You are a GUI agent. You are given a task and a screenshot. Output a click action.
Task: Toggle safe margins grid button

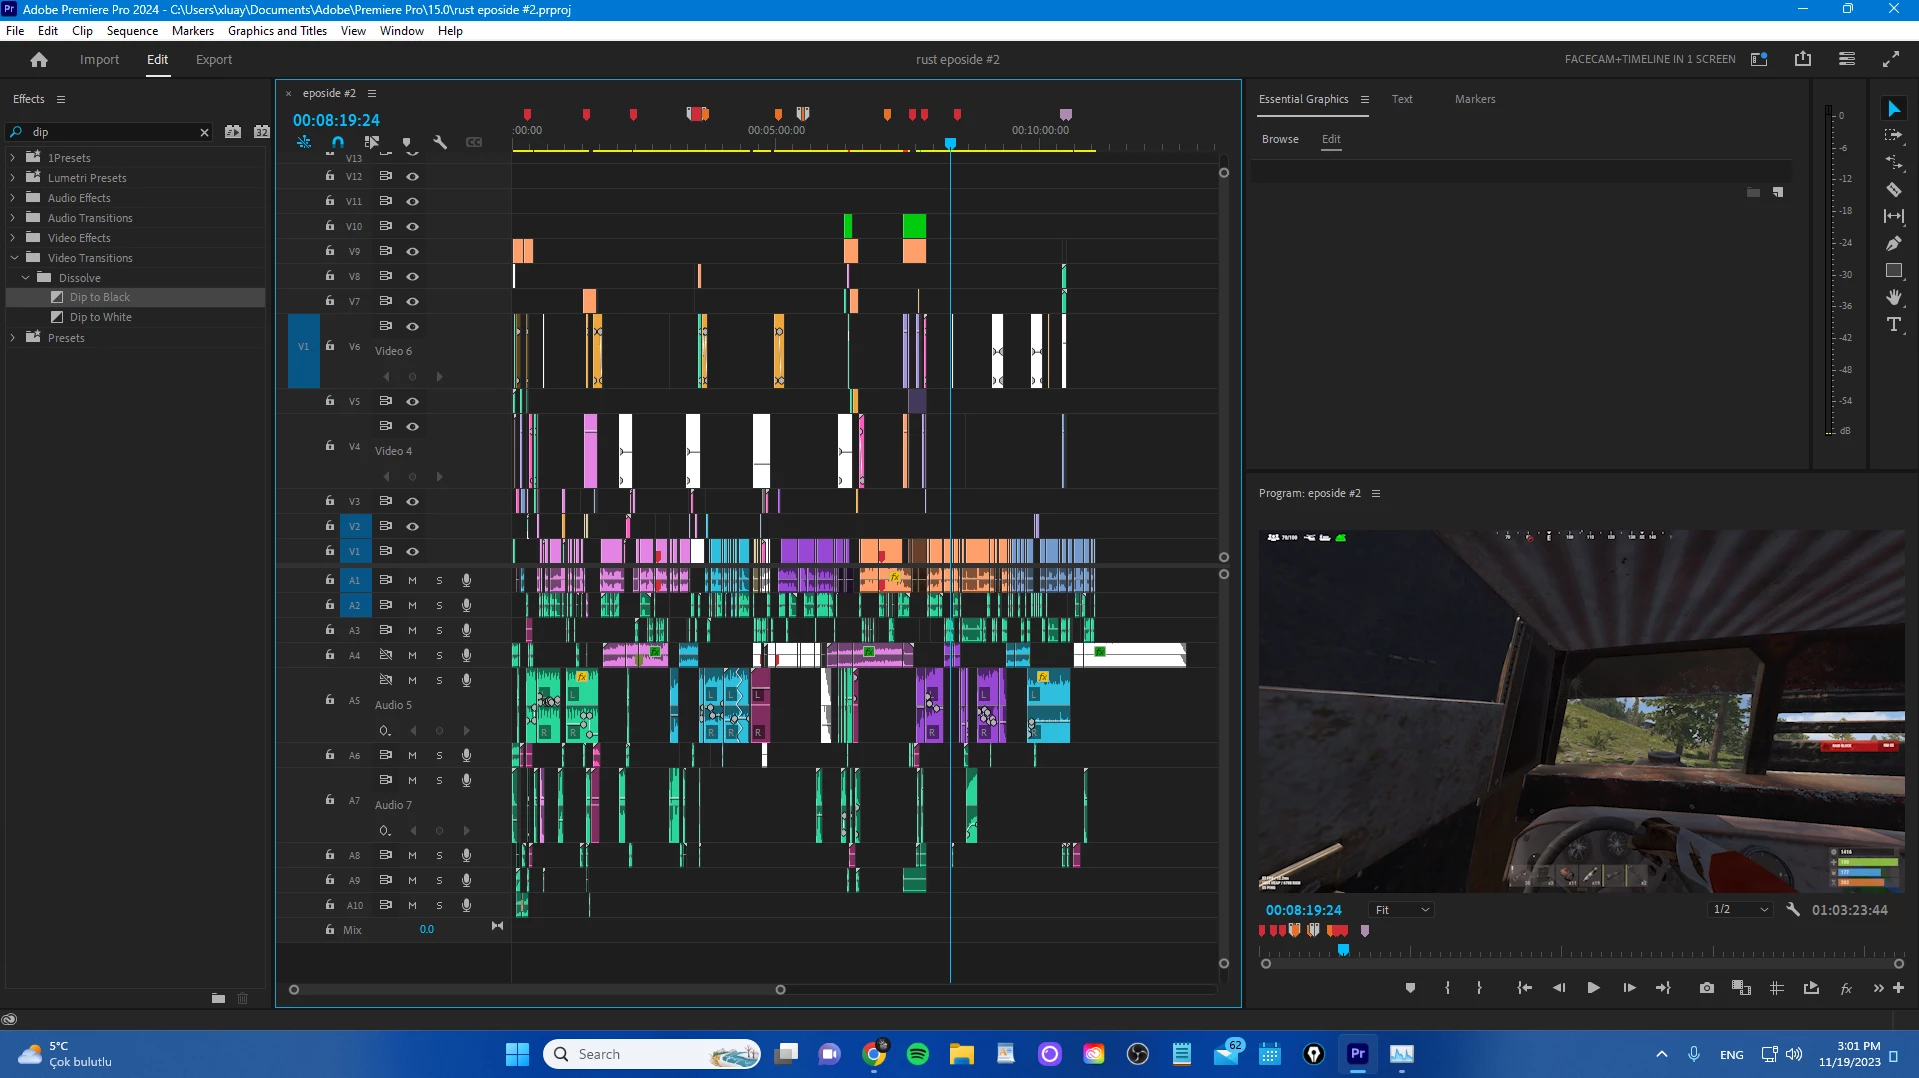pyautogui.click(x=1777, y=988)
